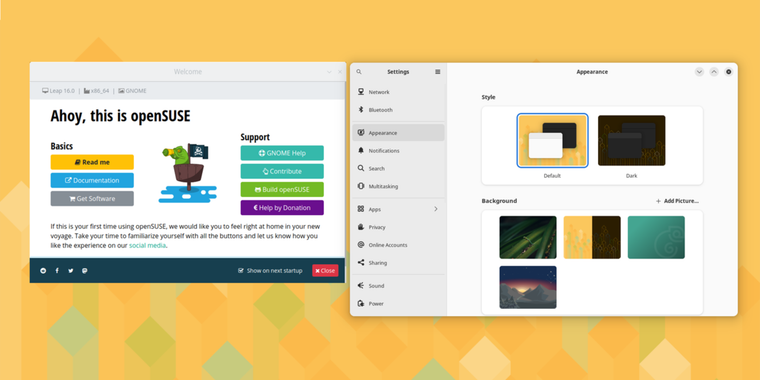This screenshot has height=380, width=760.
Task: Click the Contribute button
Action: (x=282, y=171)
